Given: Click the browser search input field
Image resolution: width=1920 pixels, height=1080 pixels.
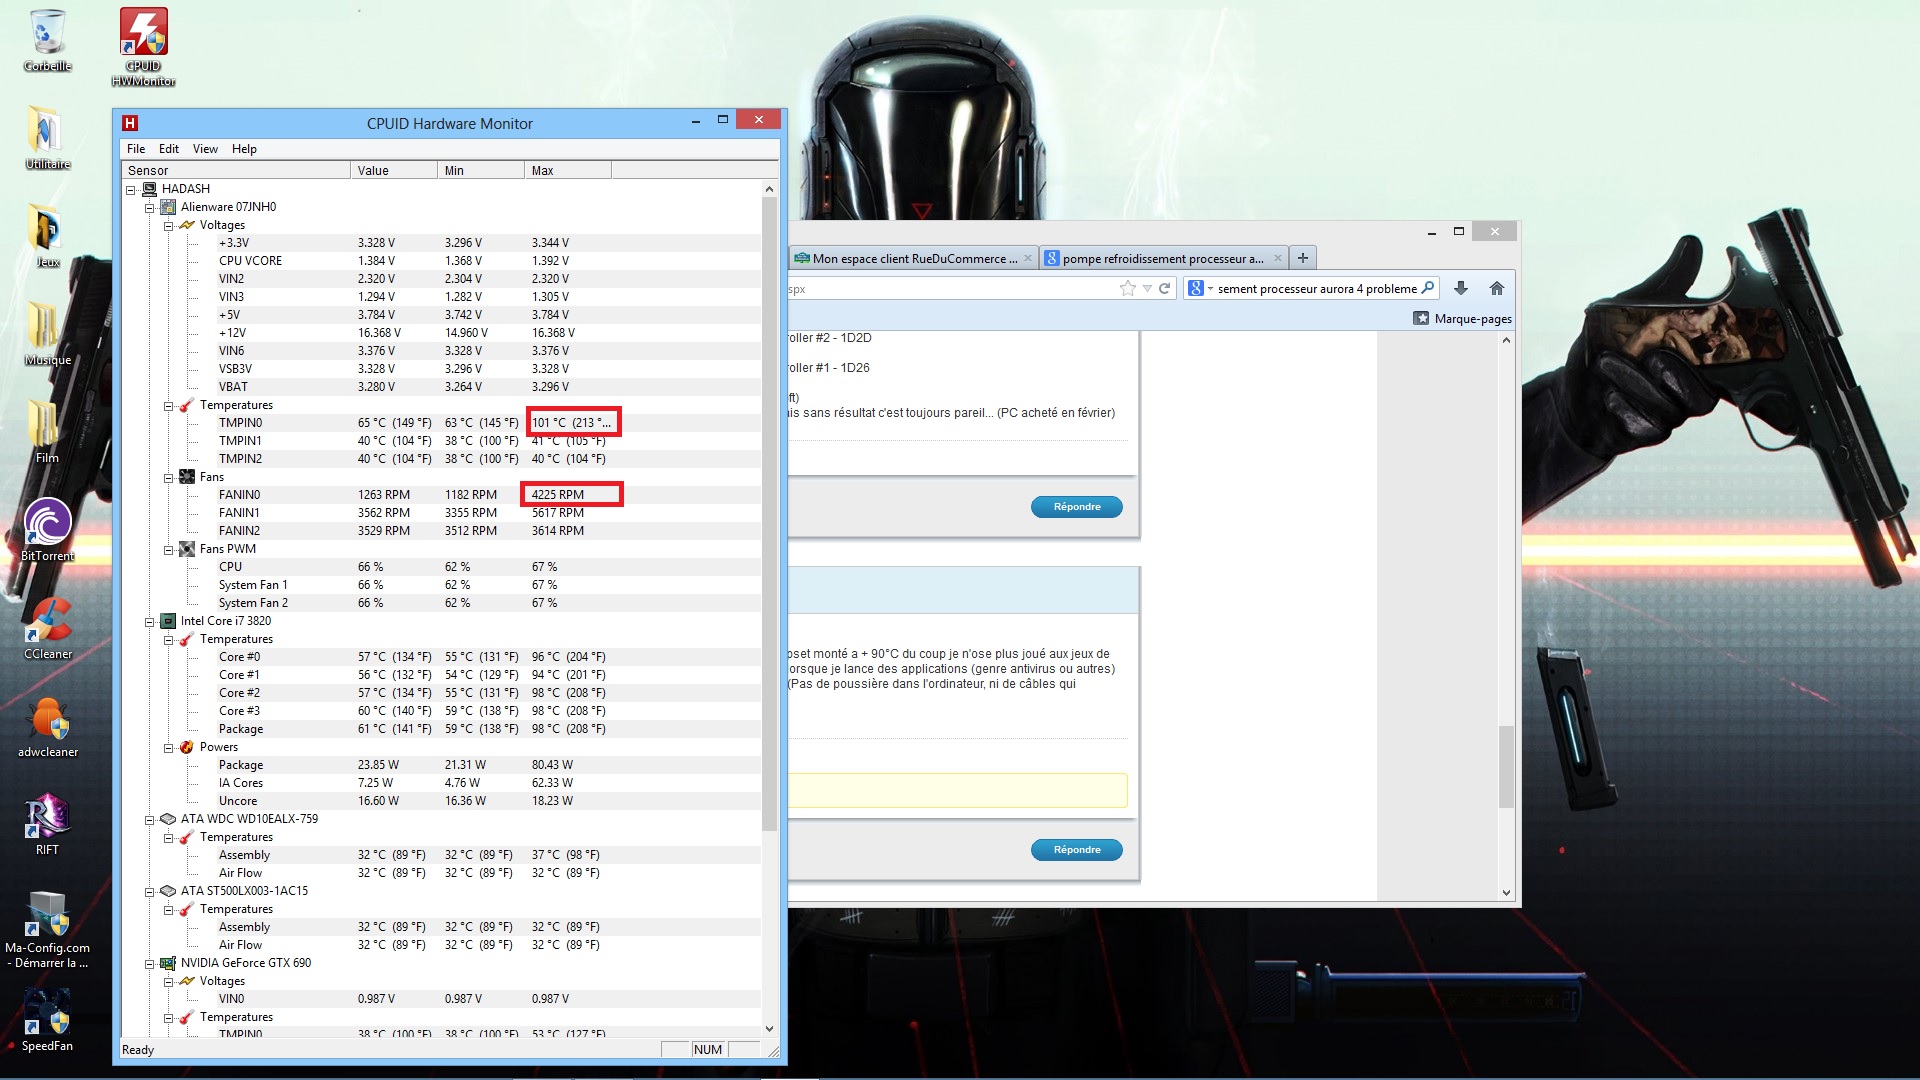Looking at the screenshot, I should tap(1317, 288).
